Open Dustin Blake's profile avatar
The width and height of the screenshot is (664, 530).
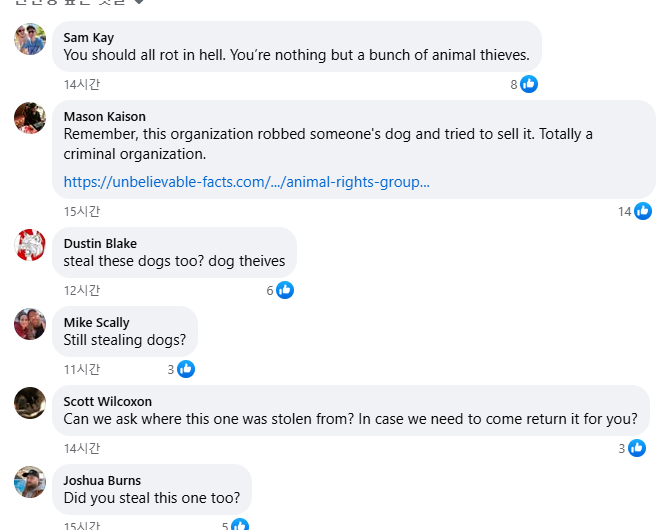coord(30,245)
